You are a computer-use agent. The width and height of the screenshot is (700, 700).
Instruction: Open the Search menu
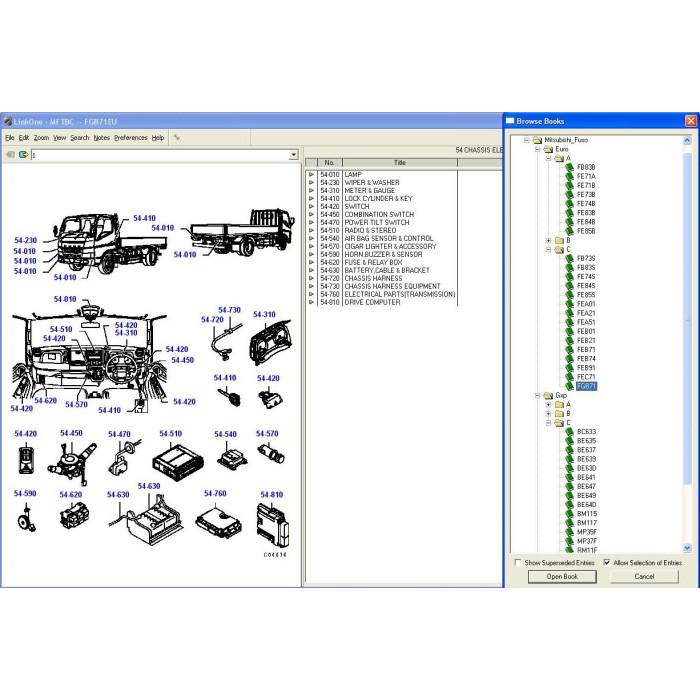click(x=80, y=138)
